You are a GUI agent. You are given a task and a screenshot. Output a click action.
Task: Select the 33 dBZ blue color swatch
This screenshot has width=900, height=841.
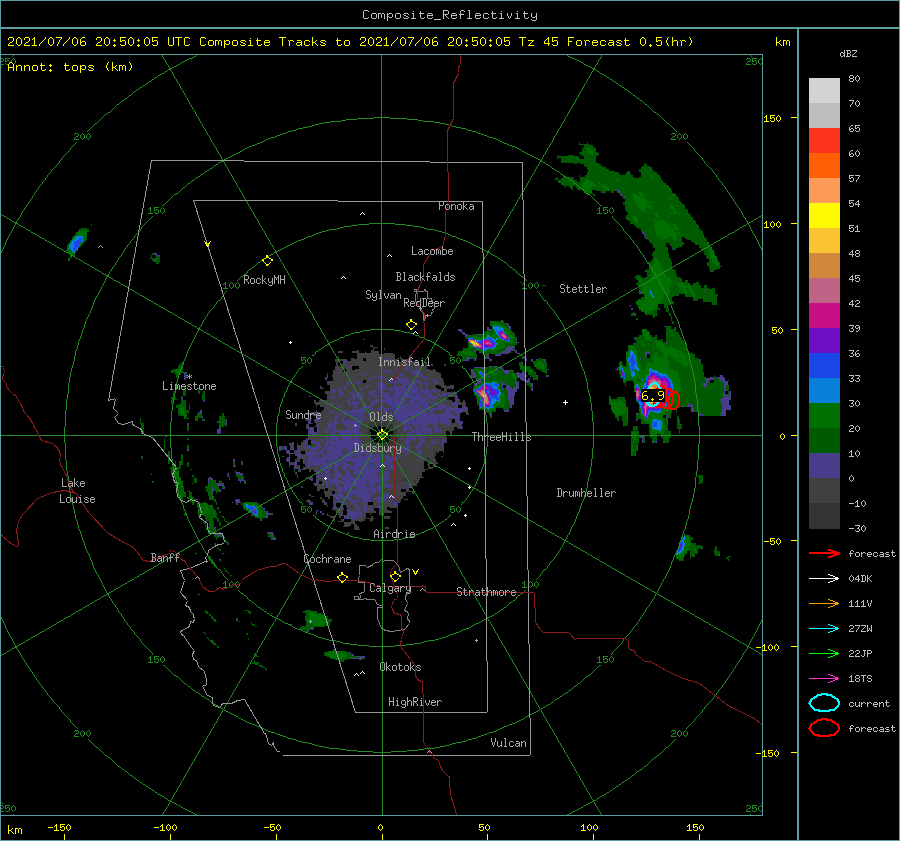pos(824,390)
